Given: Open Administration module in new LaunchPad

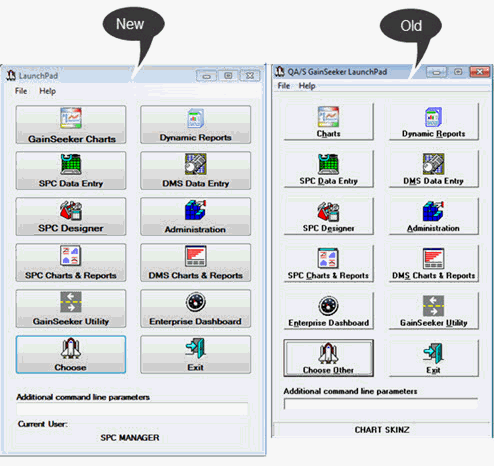Looking at the screenshot, I should pos(195,217).
